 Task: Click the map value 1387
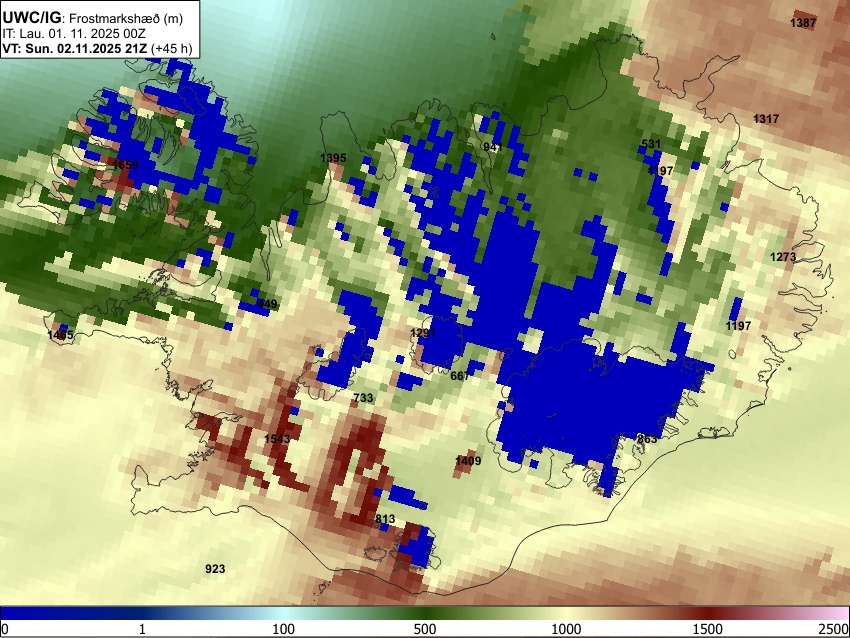(x=803, y=23)
